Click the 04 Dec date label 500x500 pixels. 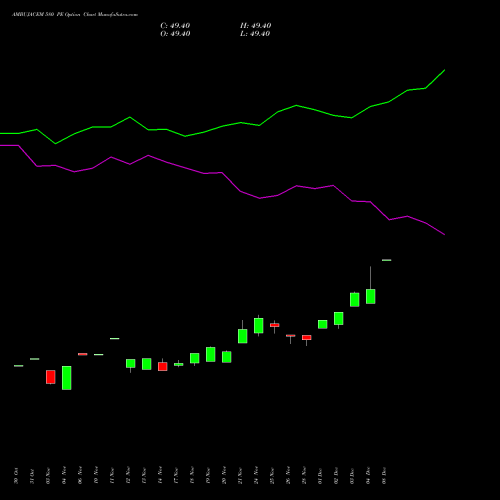[368, 476]
